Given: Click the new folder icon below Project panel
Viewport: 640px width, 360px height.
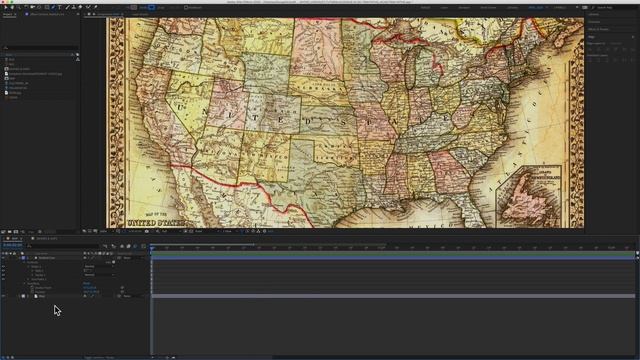Looking at the screenshot, I should 9,231.
